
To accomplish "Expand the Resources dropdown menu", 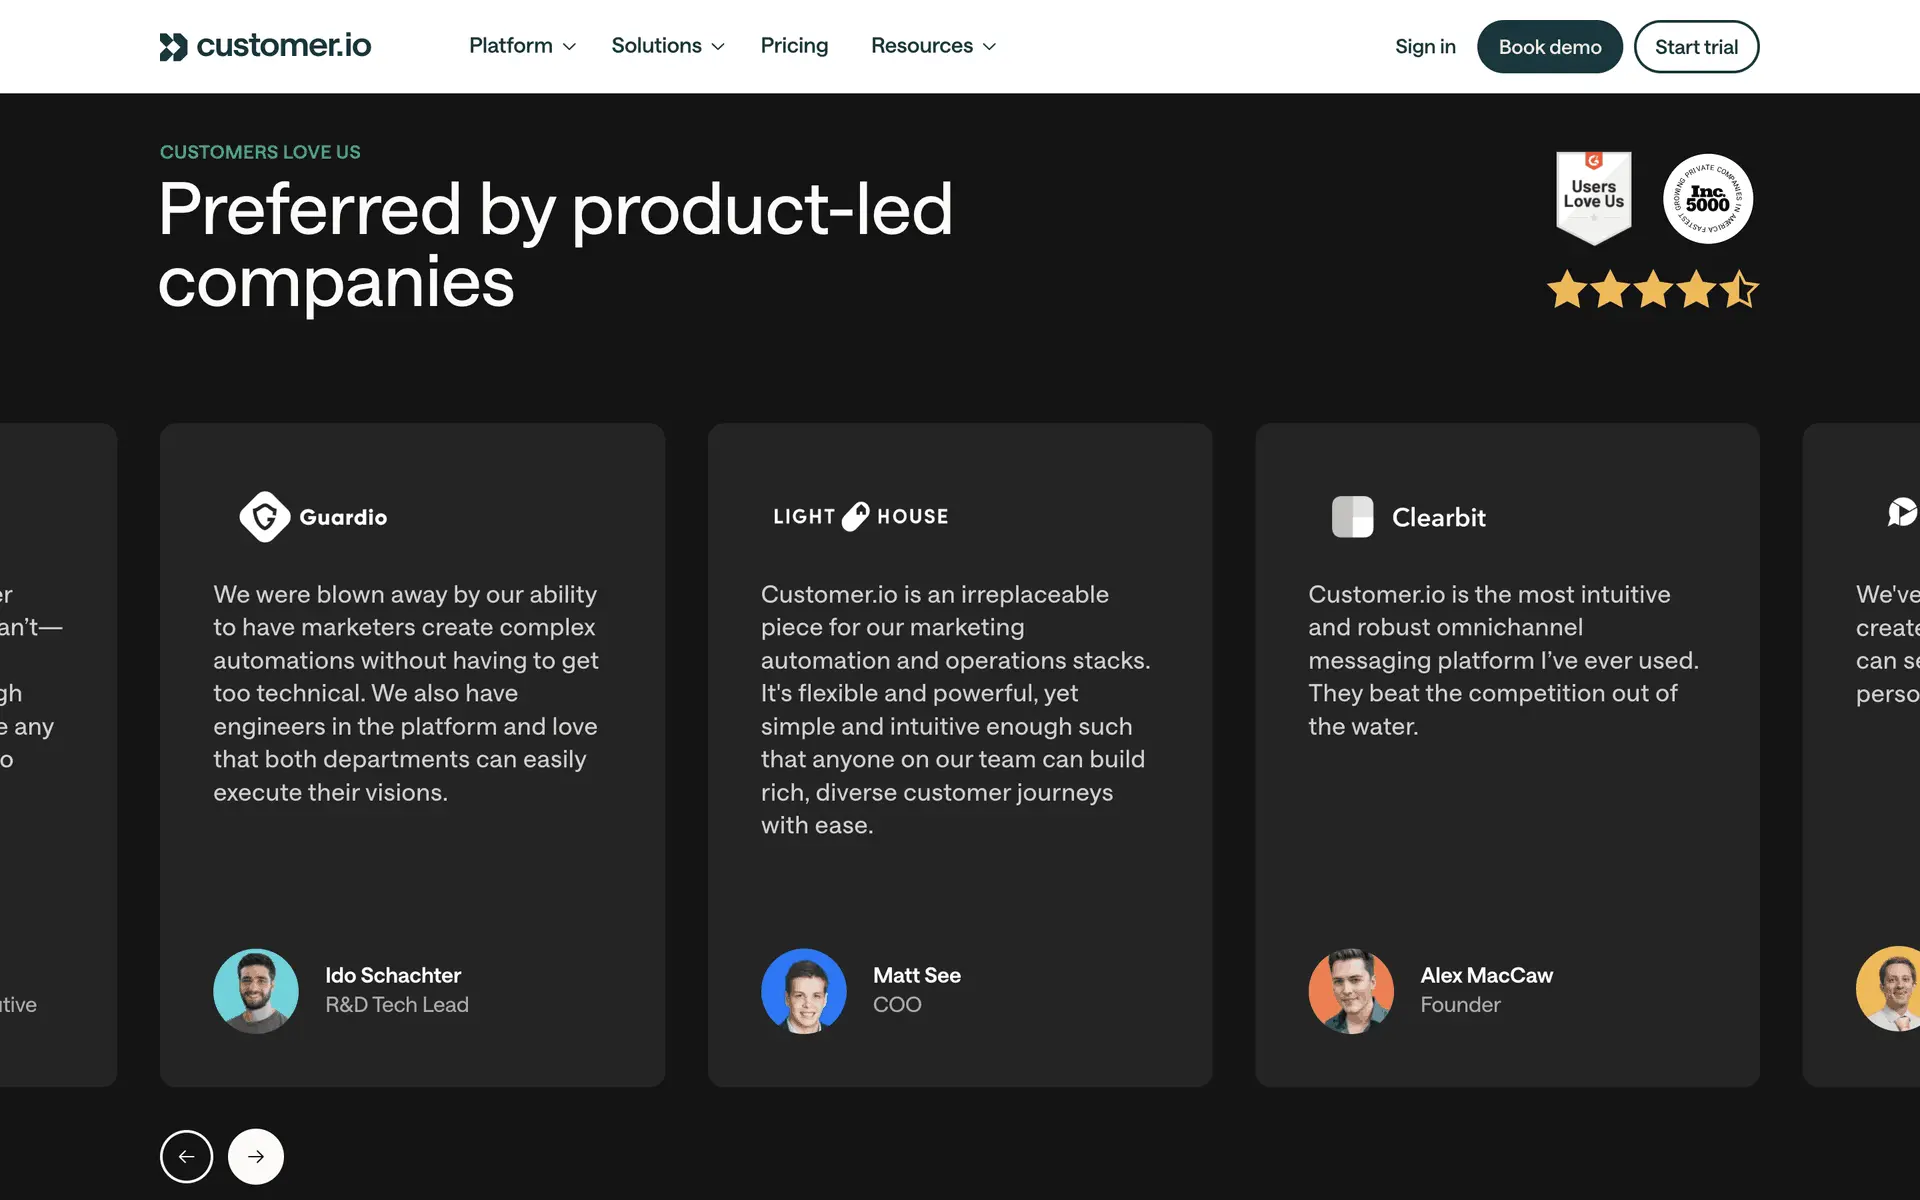I will pos(932,46).
